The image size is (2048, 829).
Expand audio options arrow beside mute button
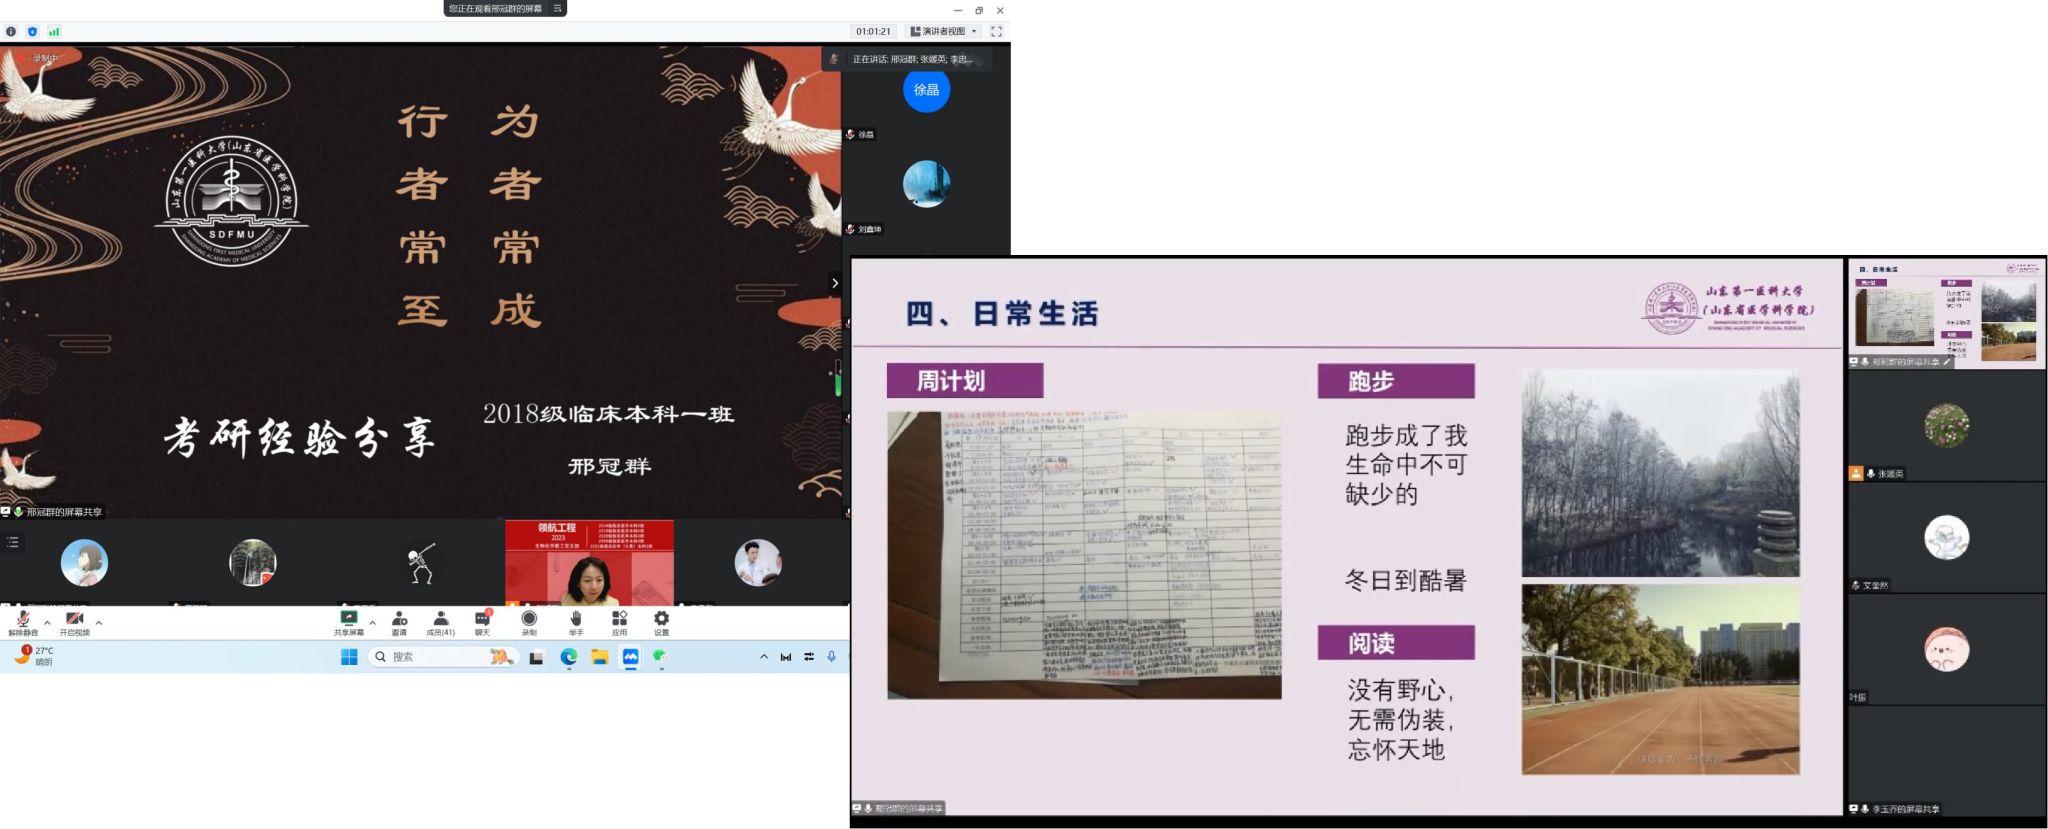tap(47, 622)
